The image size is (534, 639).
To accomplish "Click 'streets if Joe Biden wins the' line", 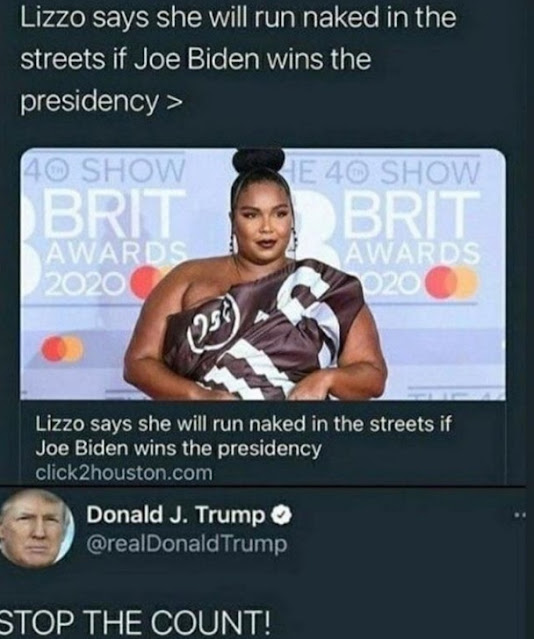I will point(196,60).
